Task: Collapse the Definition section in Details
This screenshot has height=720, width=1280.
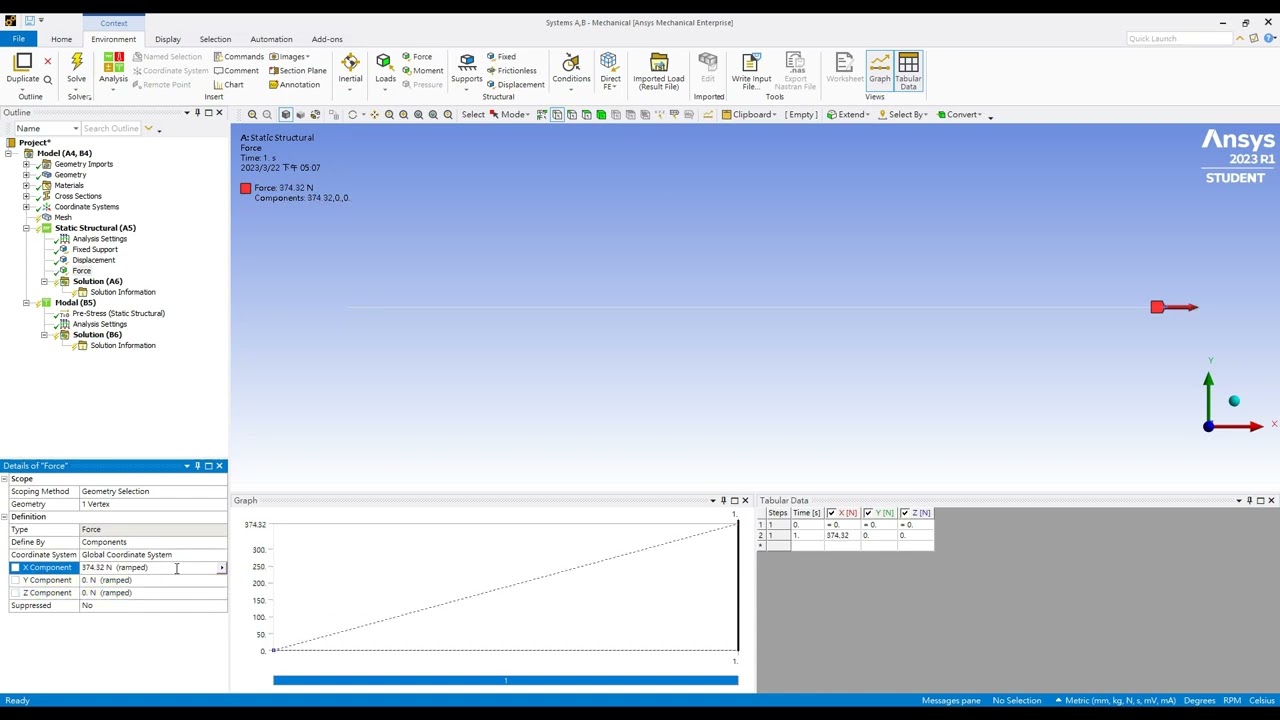Action: (5, 517)
